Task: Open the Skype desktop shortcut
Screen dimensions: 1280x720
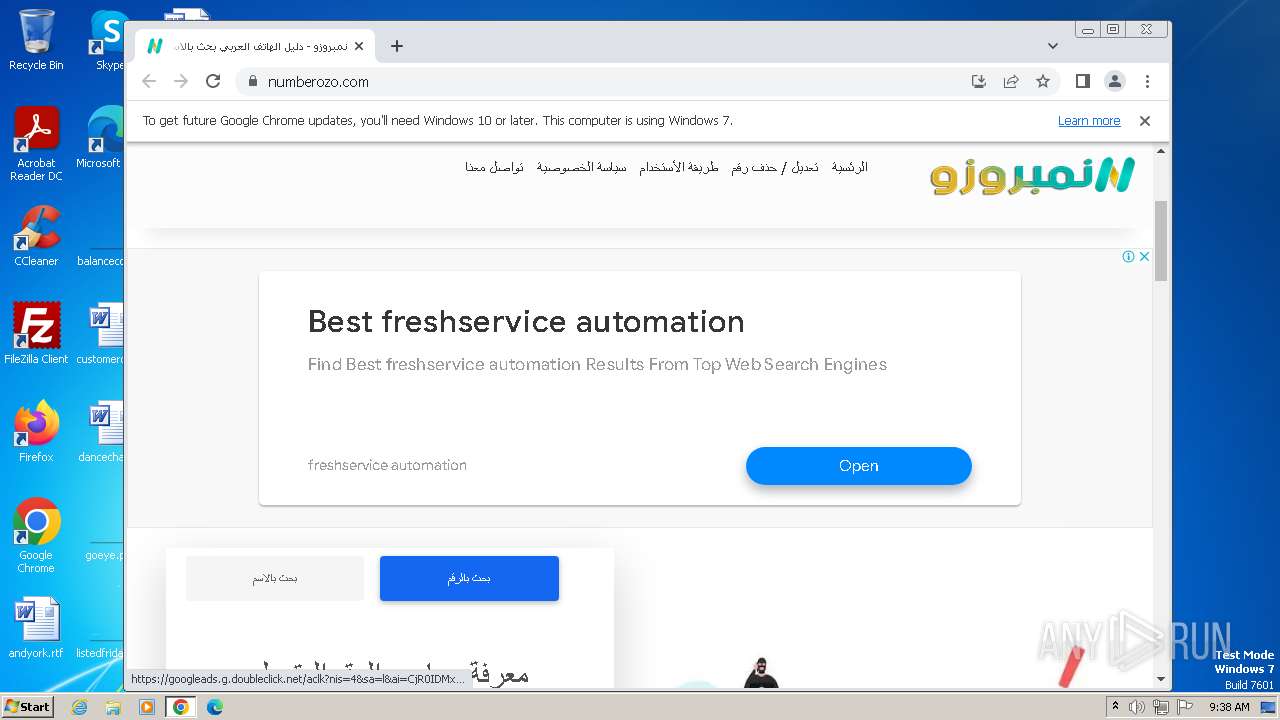Action: pos(108,41)
